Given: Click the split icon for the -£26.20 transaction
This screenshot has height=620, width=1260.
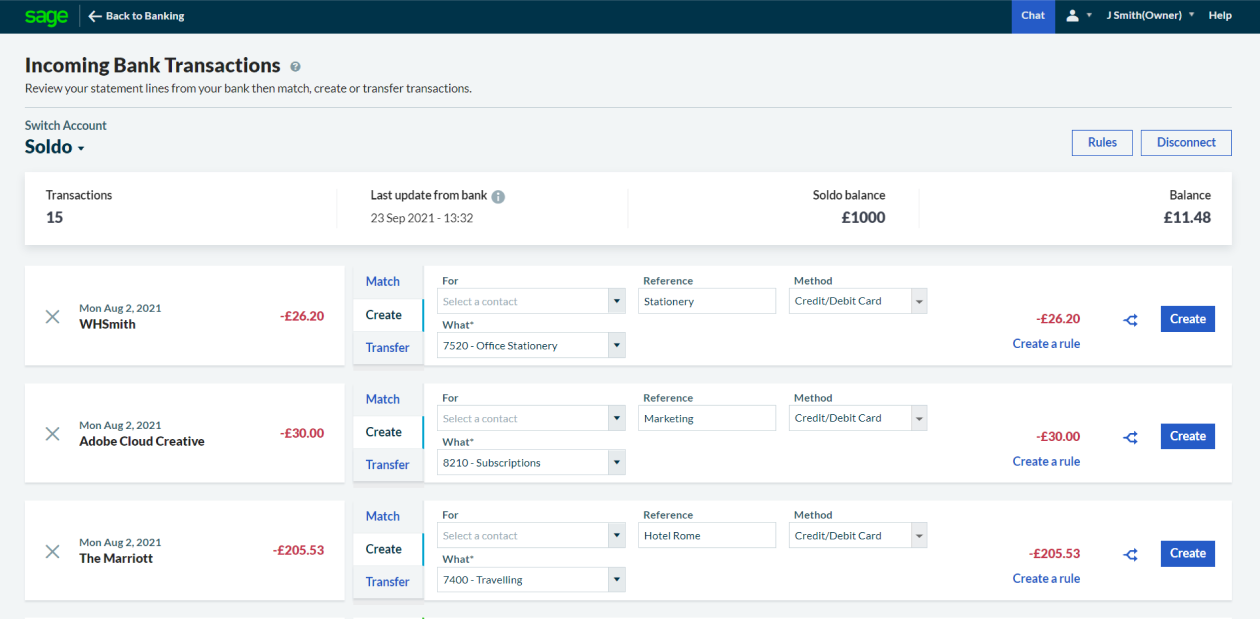Looking at the screenshot, I should pos(1130,320).
